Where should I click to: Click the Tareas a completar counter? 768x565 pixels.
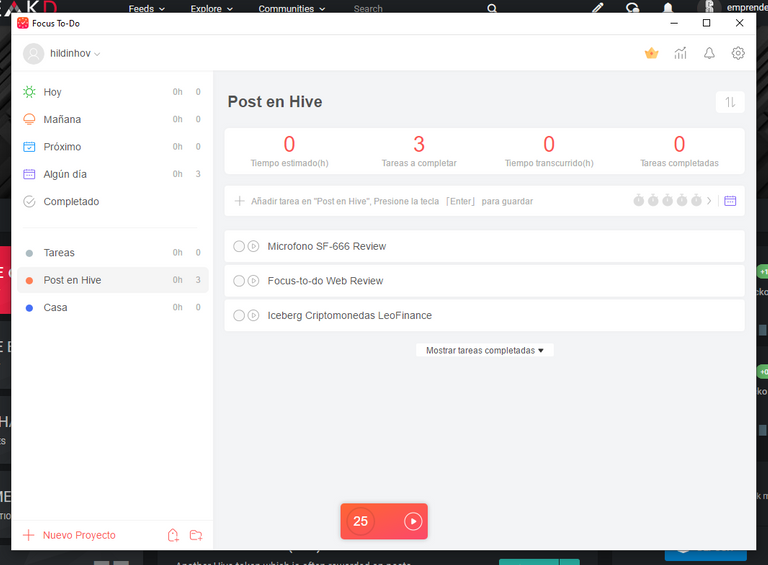tap(419, 151)
